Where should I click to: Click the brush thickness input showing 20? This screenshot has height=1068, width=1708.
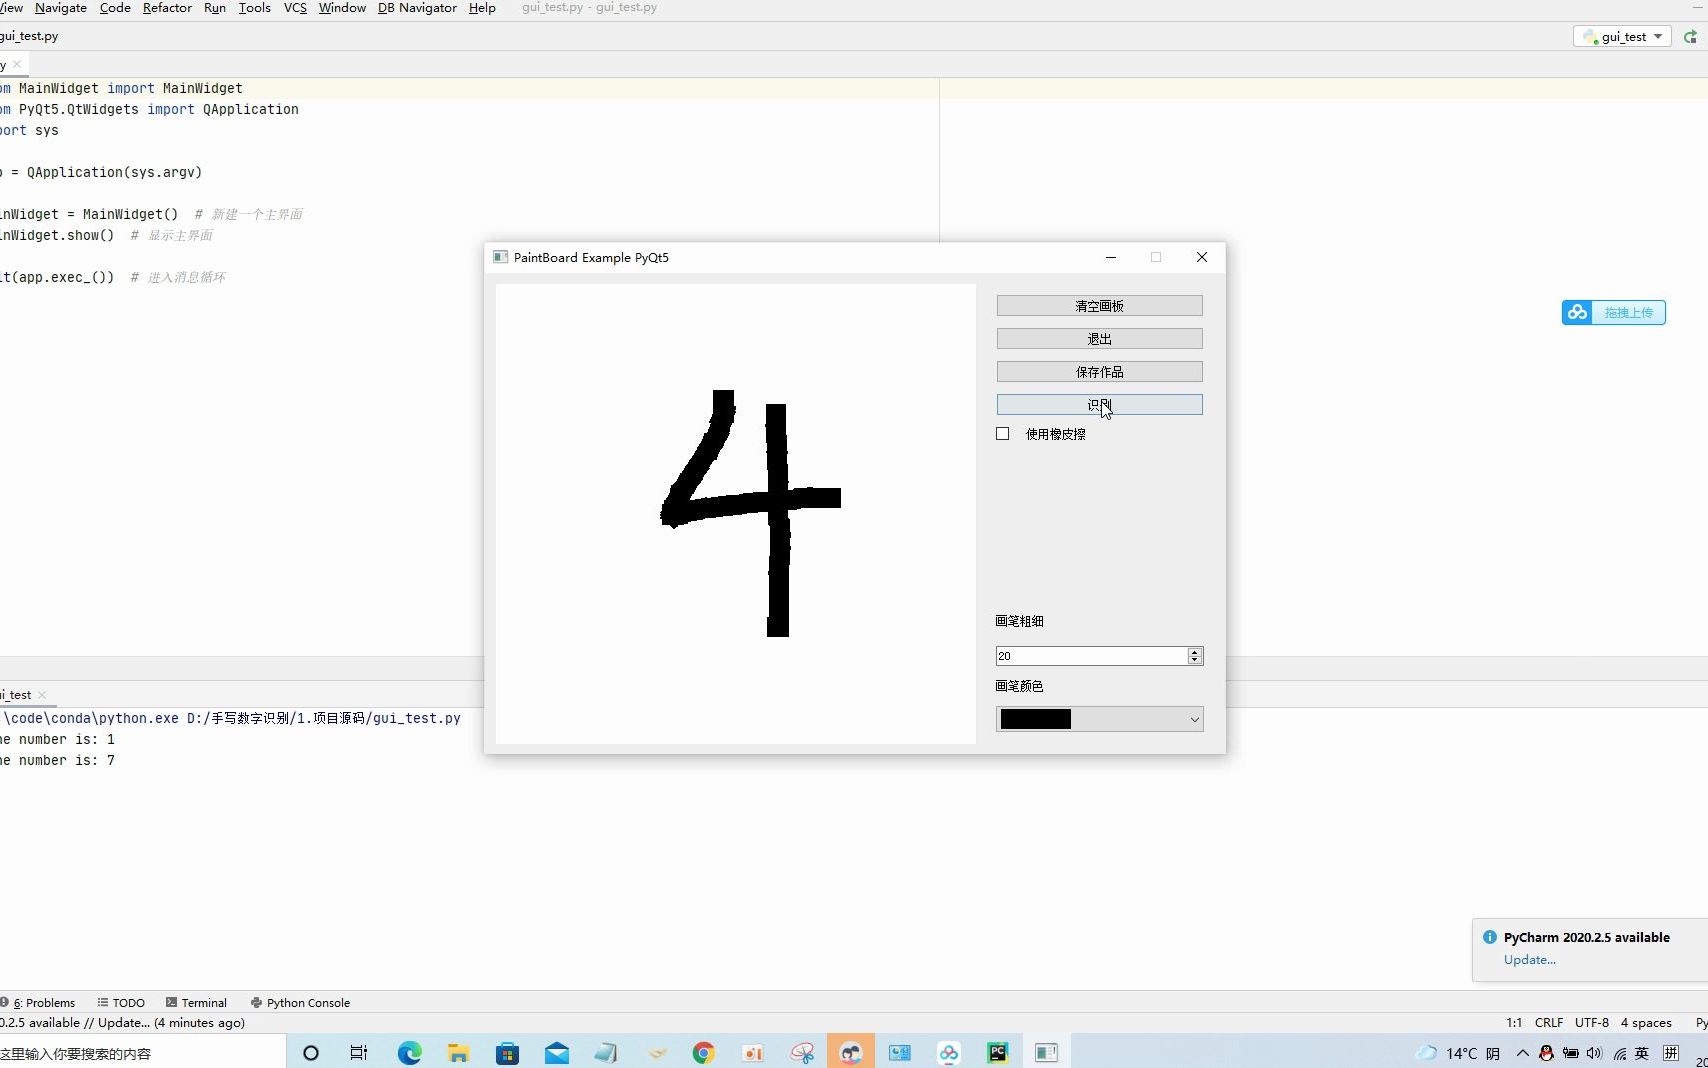click(x=1091, y=656)
